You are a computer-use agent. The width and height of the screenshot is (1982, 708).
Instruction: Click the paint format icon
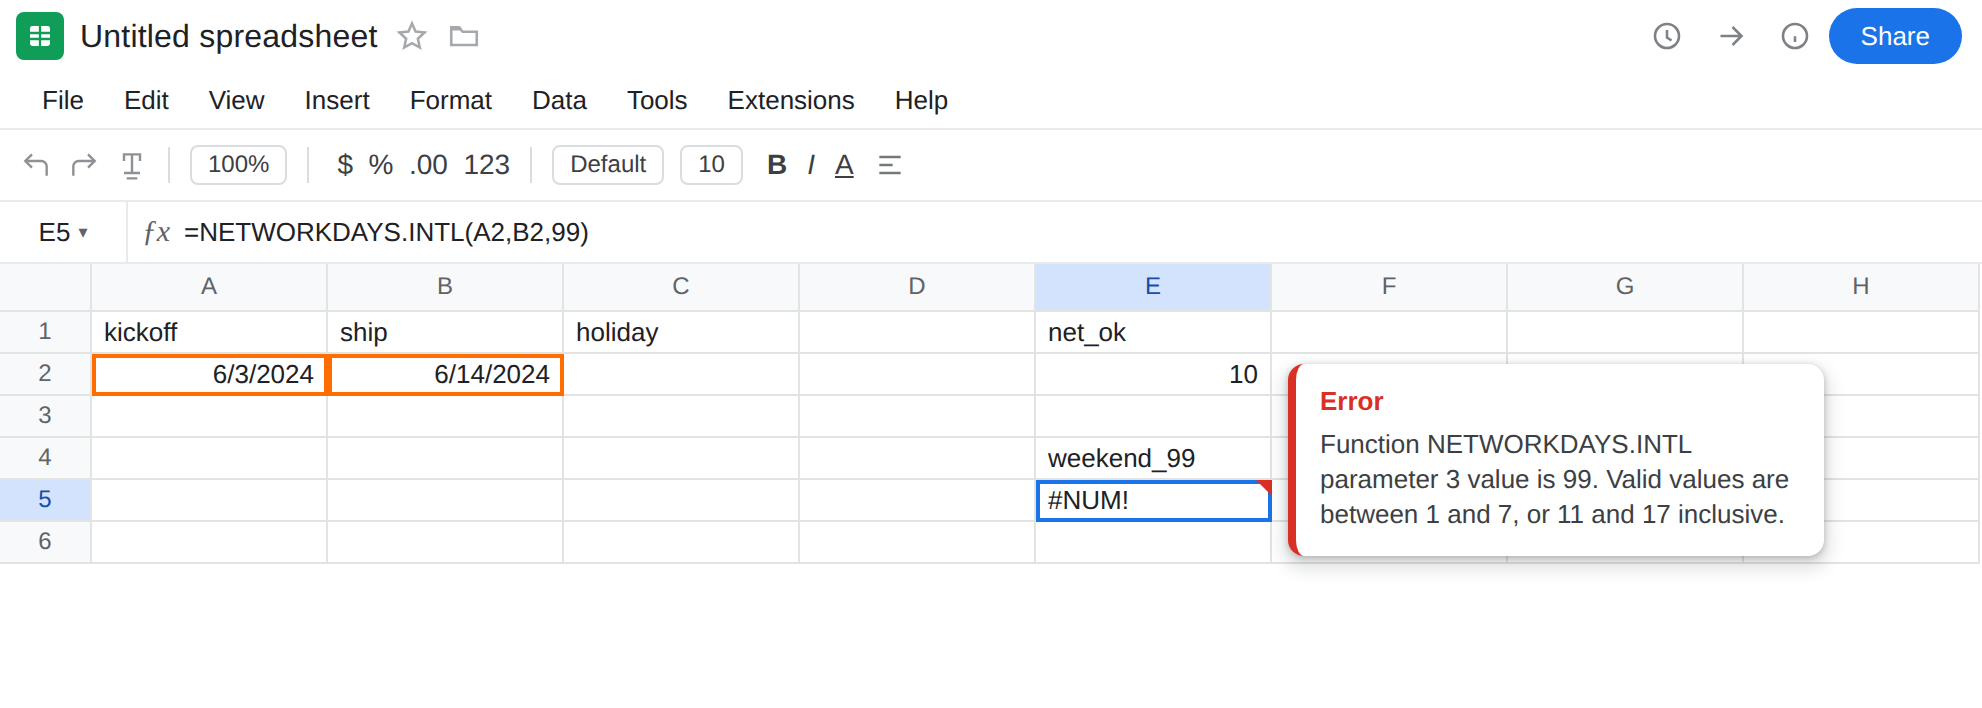[132, 165]
